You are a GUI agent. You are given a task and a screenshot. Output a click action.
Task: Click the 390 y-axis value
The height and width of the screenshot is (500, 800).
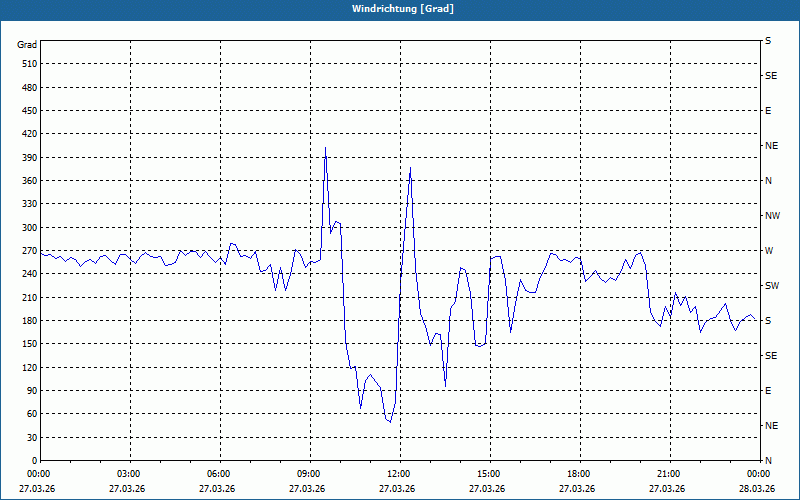click(30, 158)
